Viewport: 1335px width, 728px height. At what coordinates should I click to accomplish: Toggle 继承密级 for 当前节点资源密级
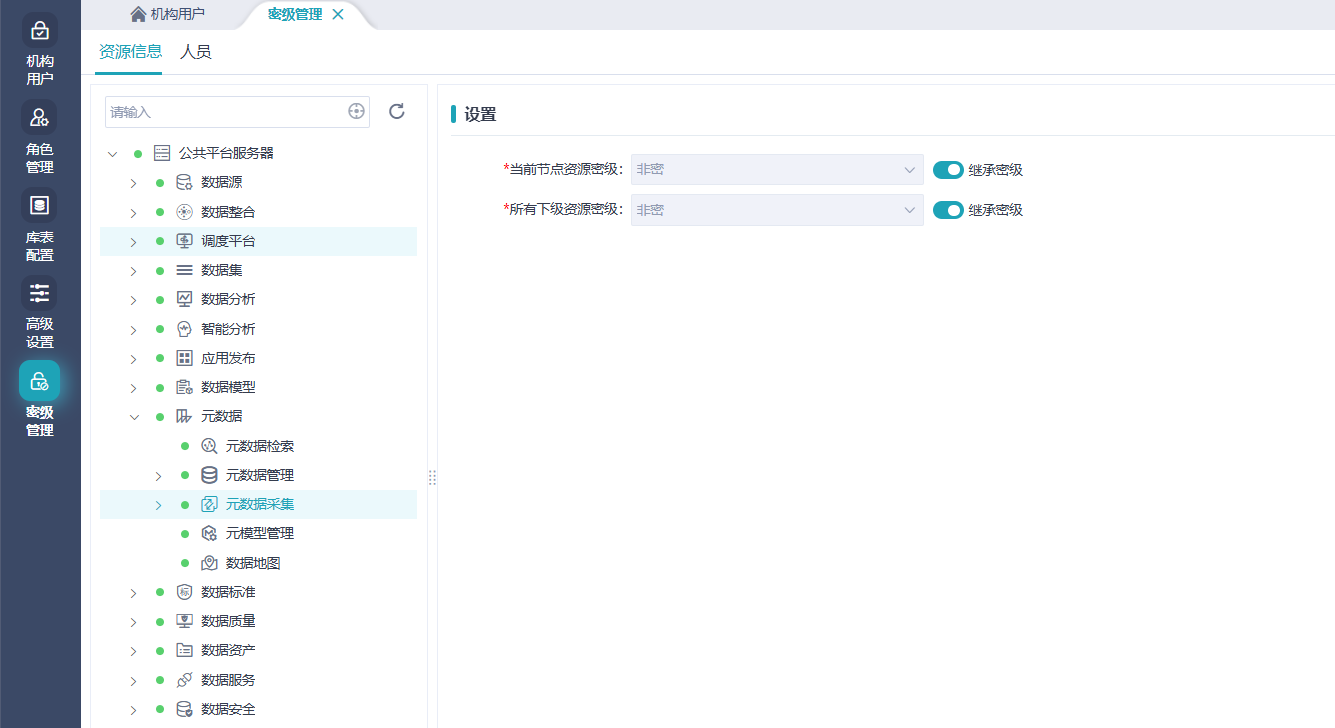pos(947,170)
